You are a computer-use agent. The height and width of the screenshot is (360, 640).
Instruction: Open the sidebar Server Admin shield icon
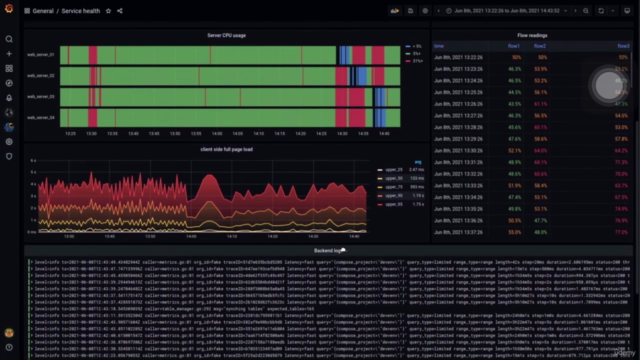tap(9, 157)
